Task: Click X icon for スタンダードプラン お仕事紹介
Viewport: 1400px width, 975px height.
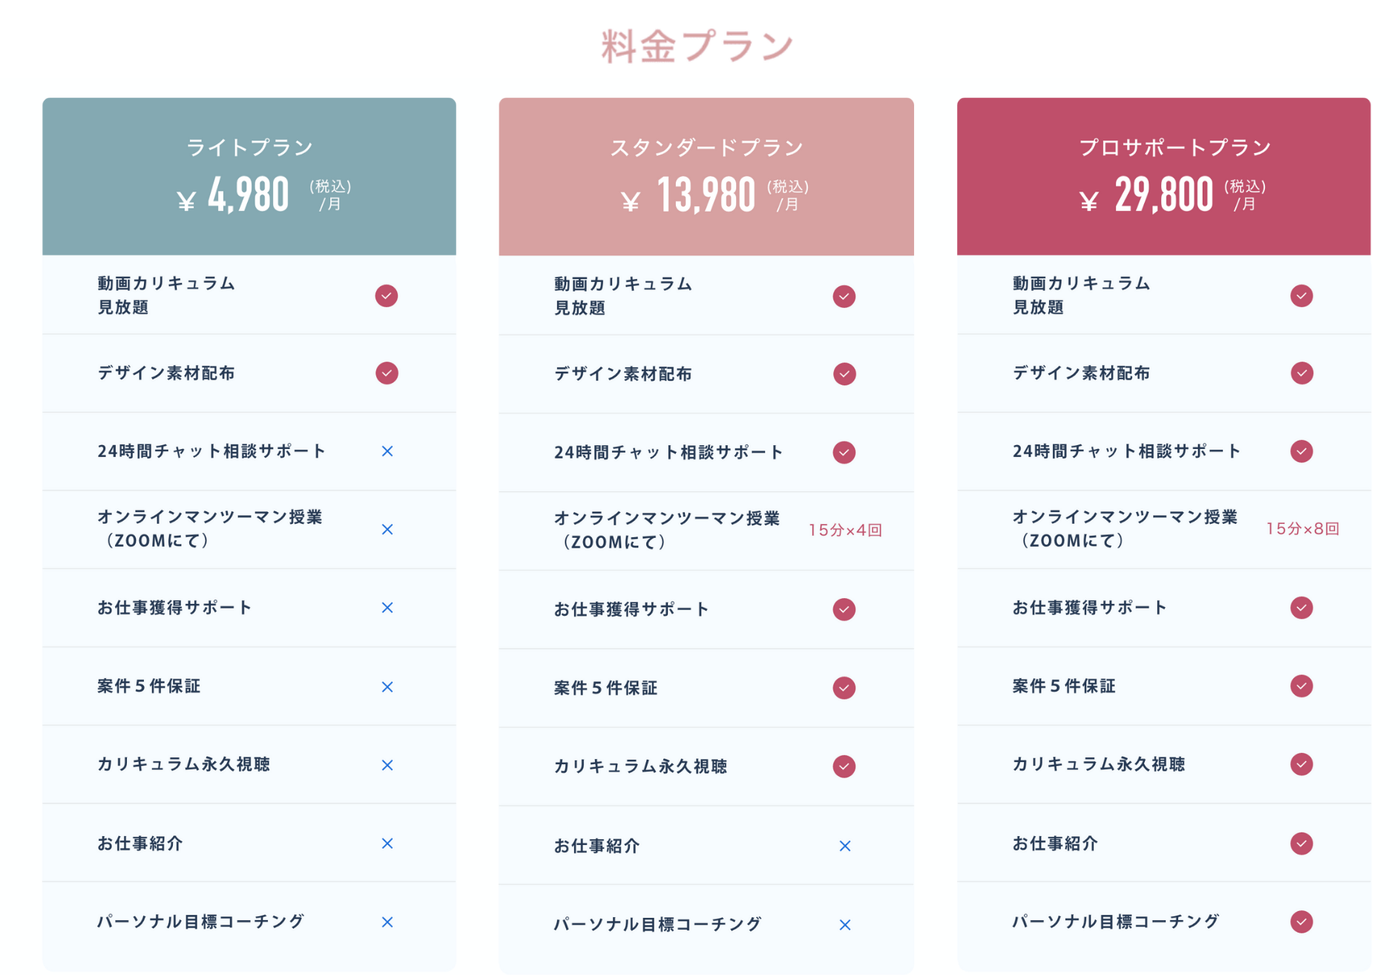Action: tap(845, 846)
